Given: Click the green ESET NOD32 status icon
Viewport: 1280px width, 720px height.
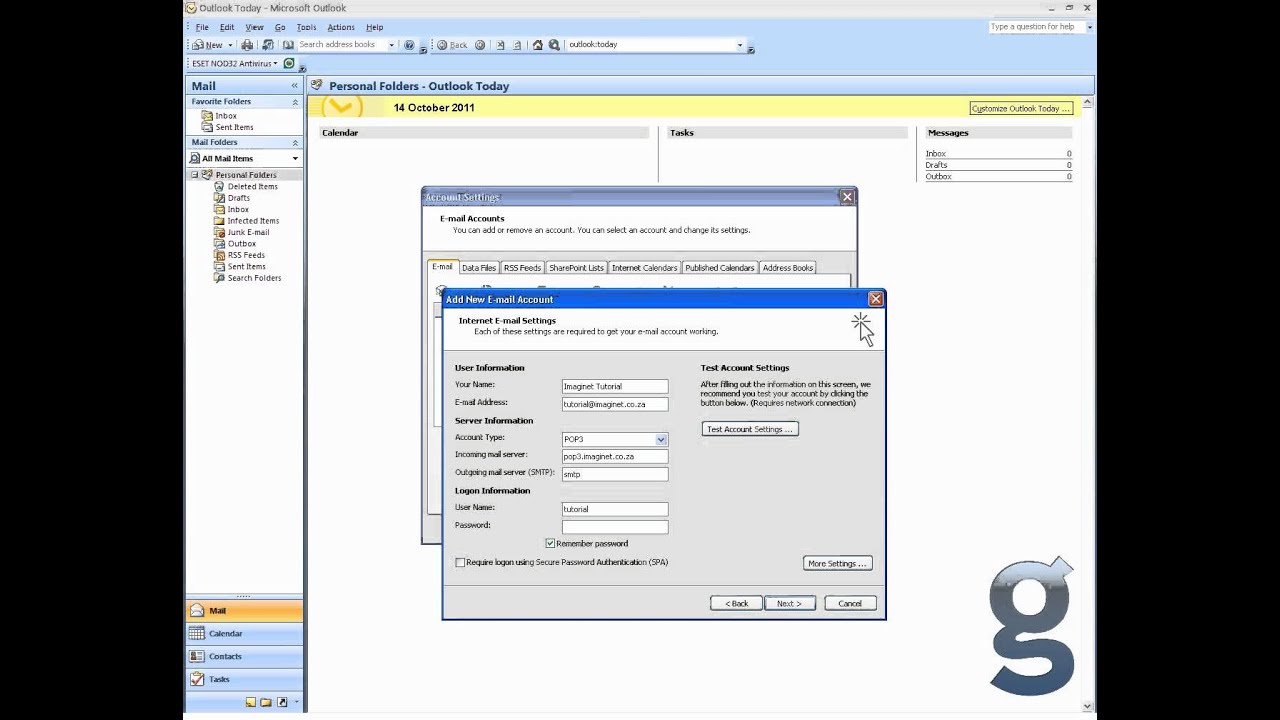Looking at the screenshot, I should coord(289,63).
